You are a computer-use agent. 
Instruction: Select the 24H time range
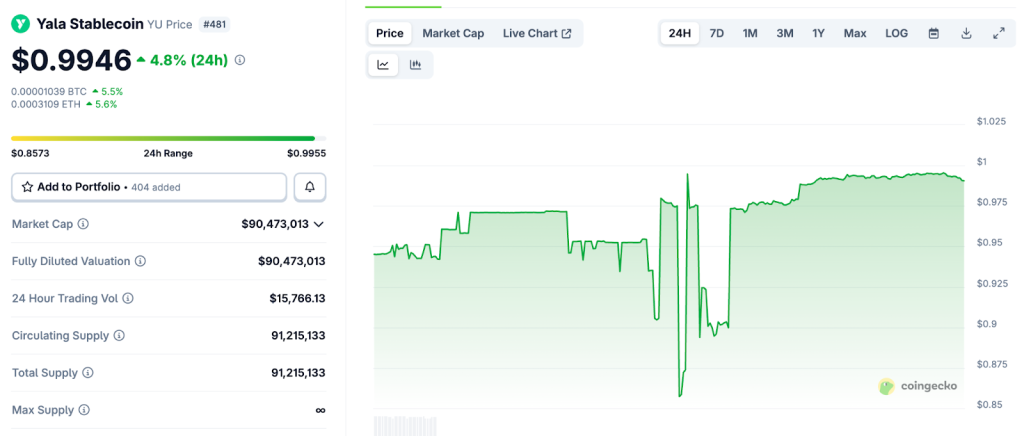tap(680, 33)
